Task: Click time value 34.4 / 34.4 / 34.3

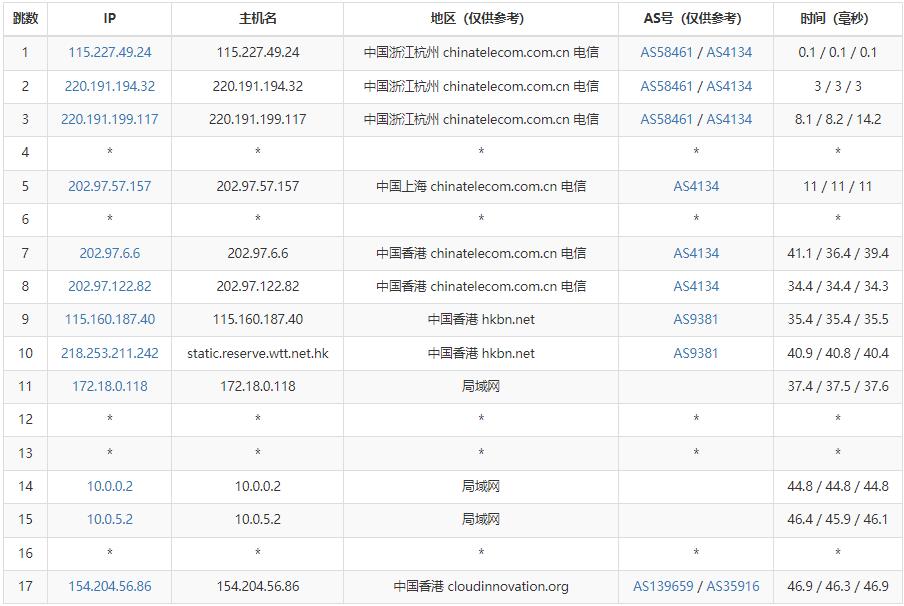Action: (x=838, y=286)
